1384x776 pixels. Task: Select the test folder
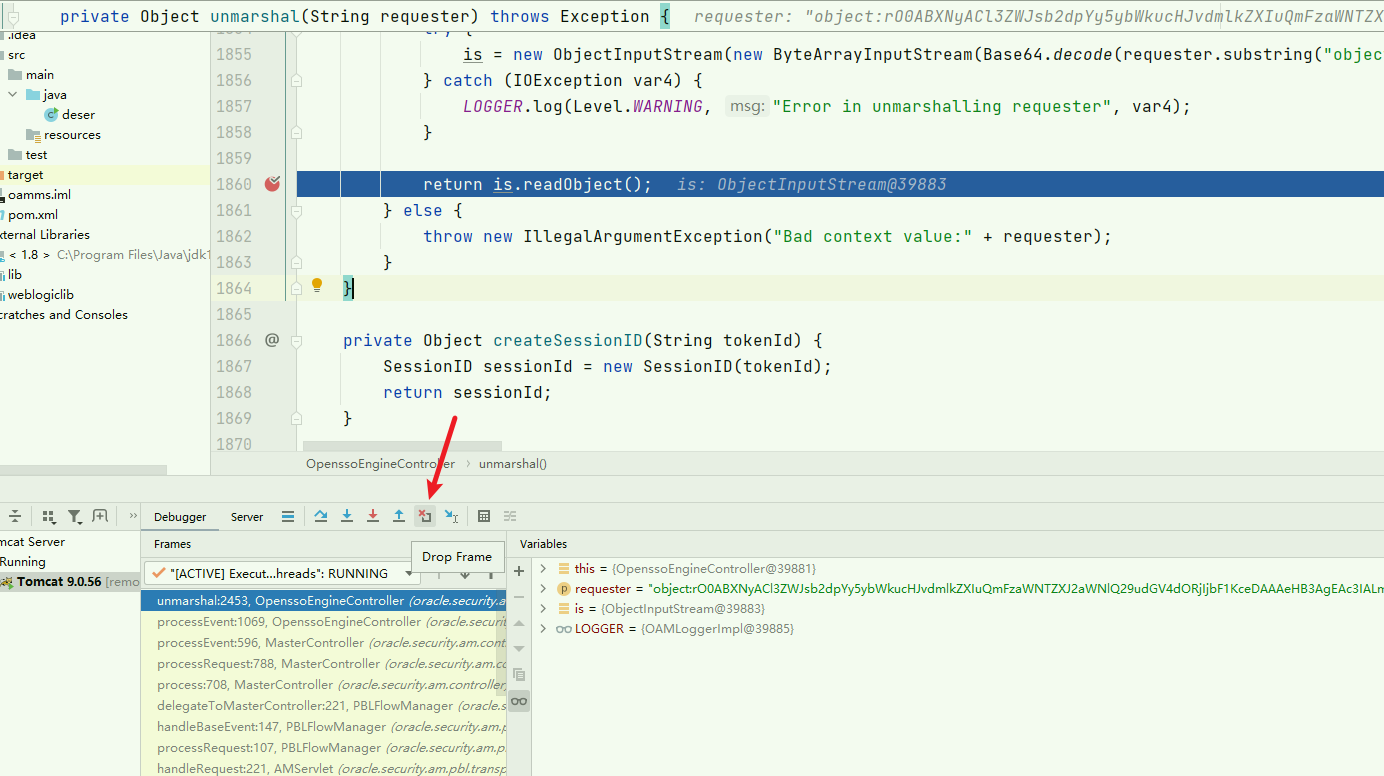click(36, 155)
